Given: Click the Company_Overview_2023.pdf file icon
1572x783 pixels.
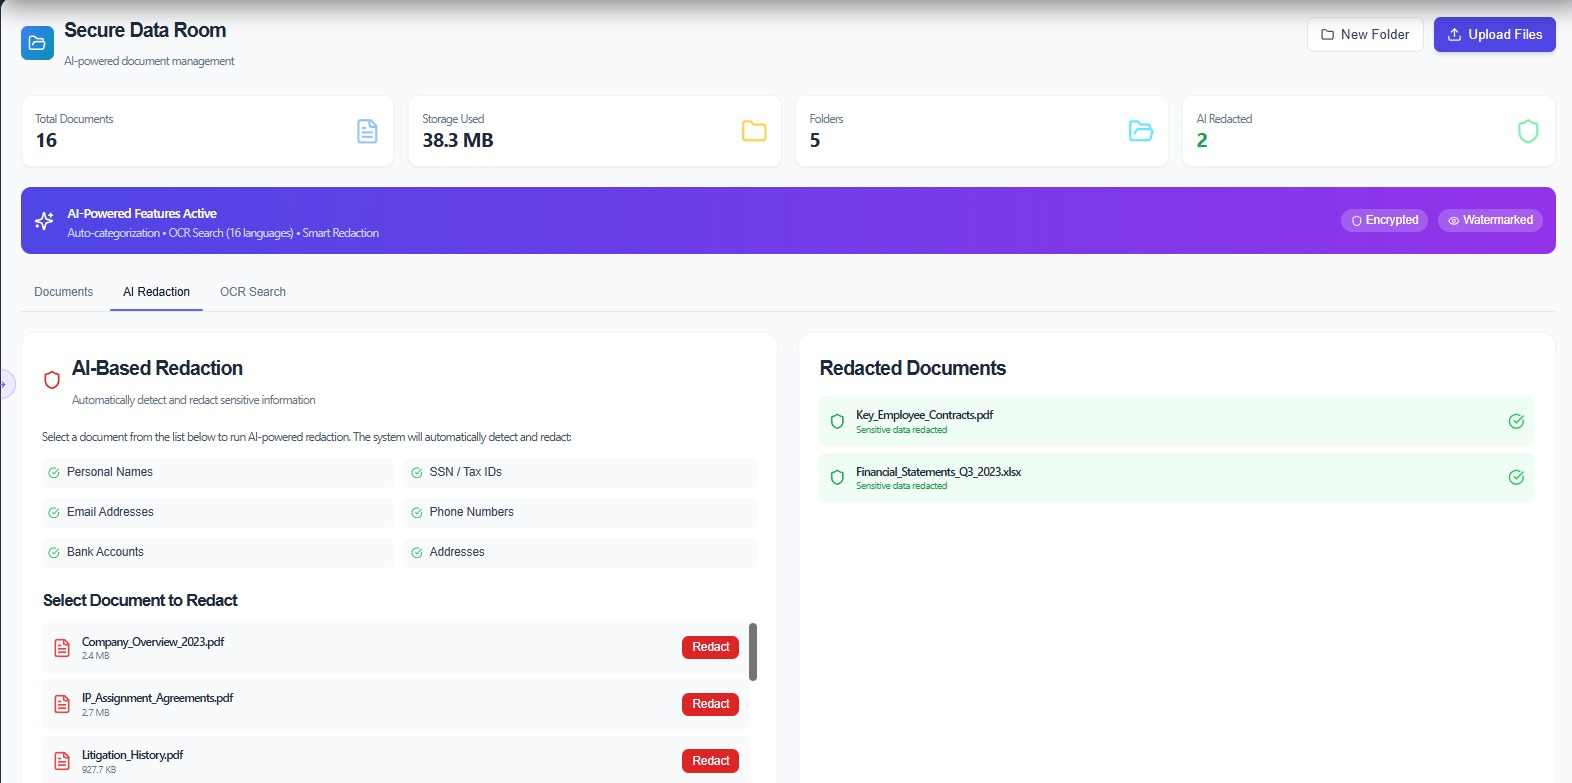Looking at the screenshot, I should tap(62, 648).
